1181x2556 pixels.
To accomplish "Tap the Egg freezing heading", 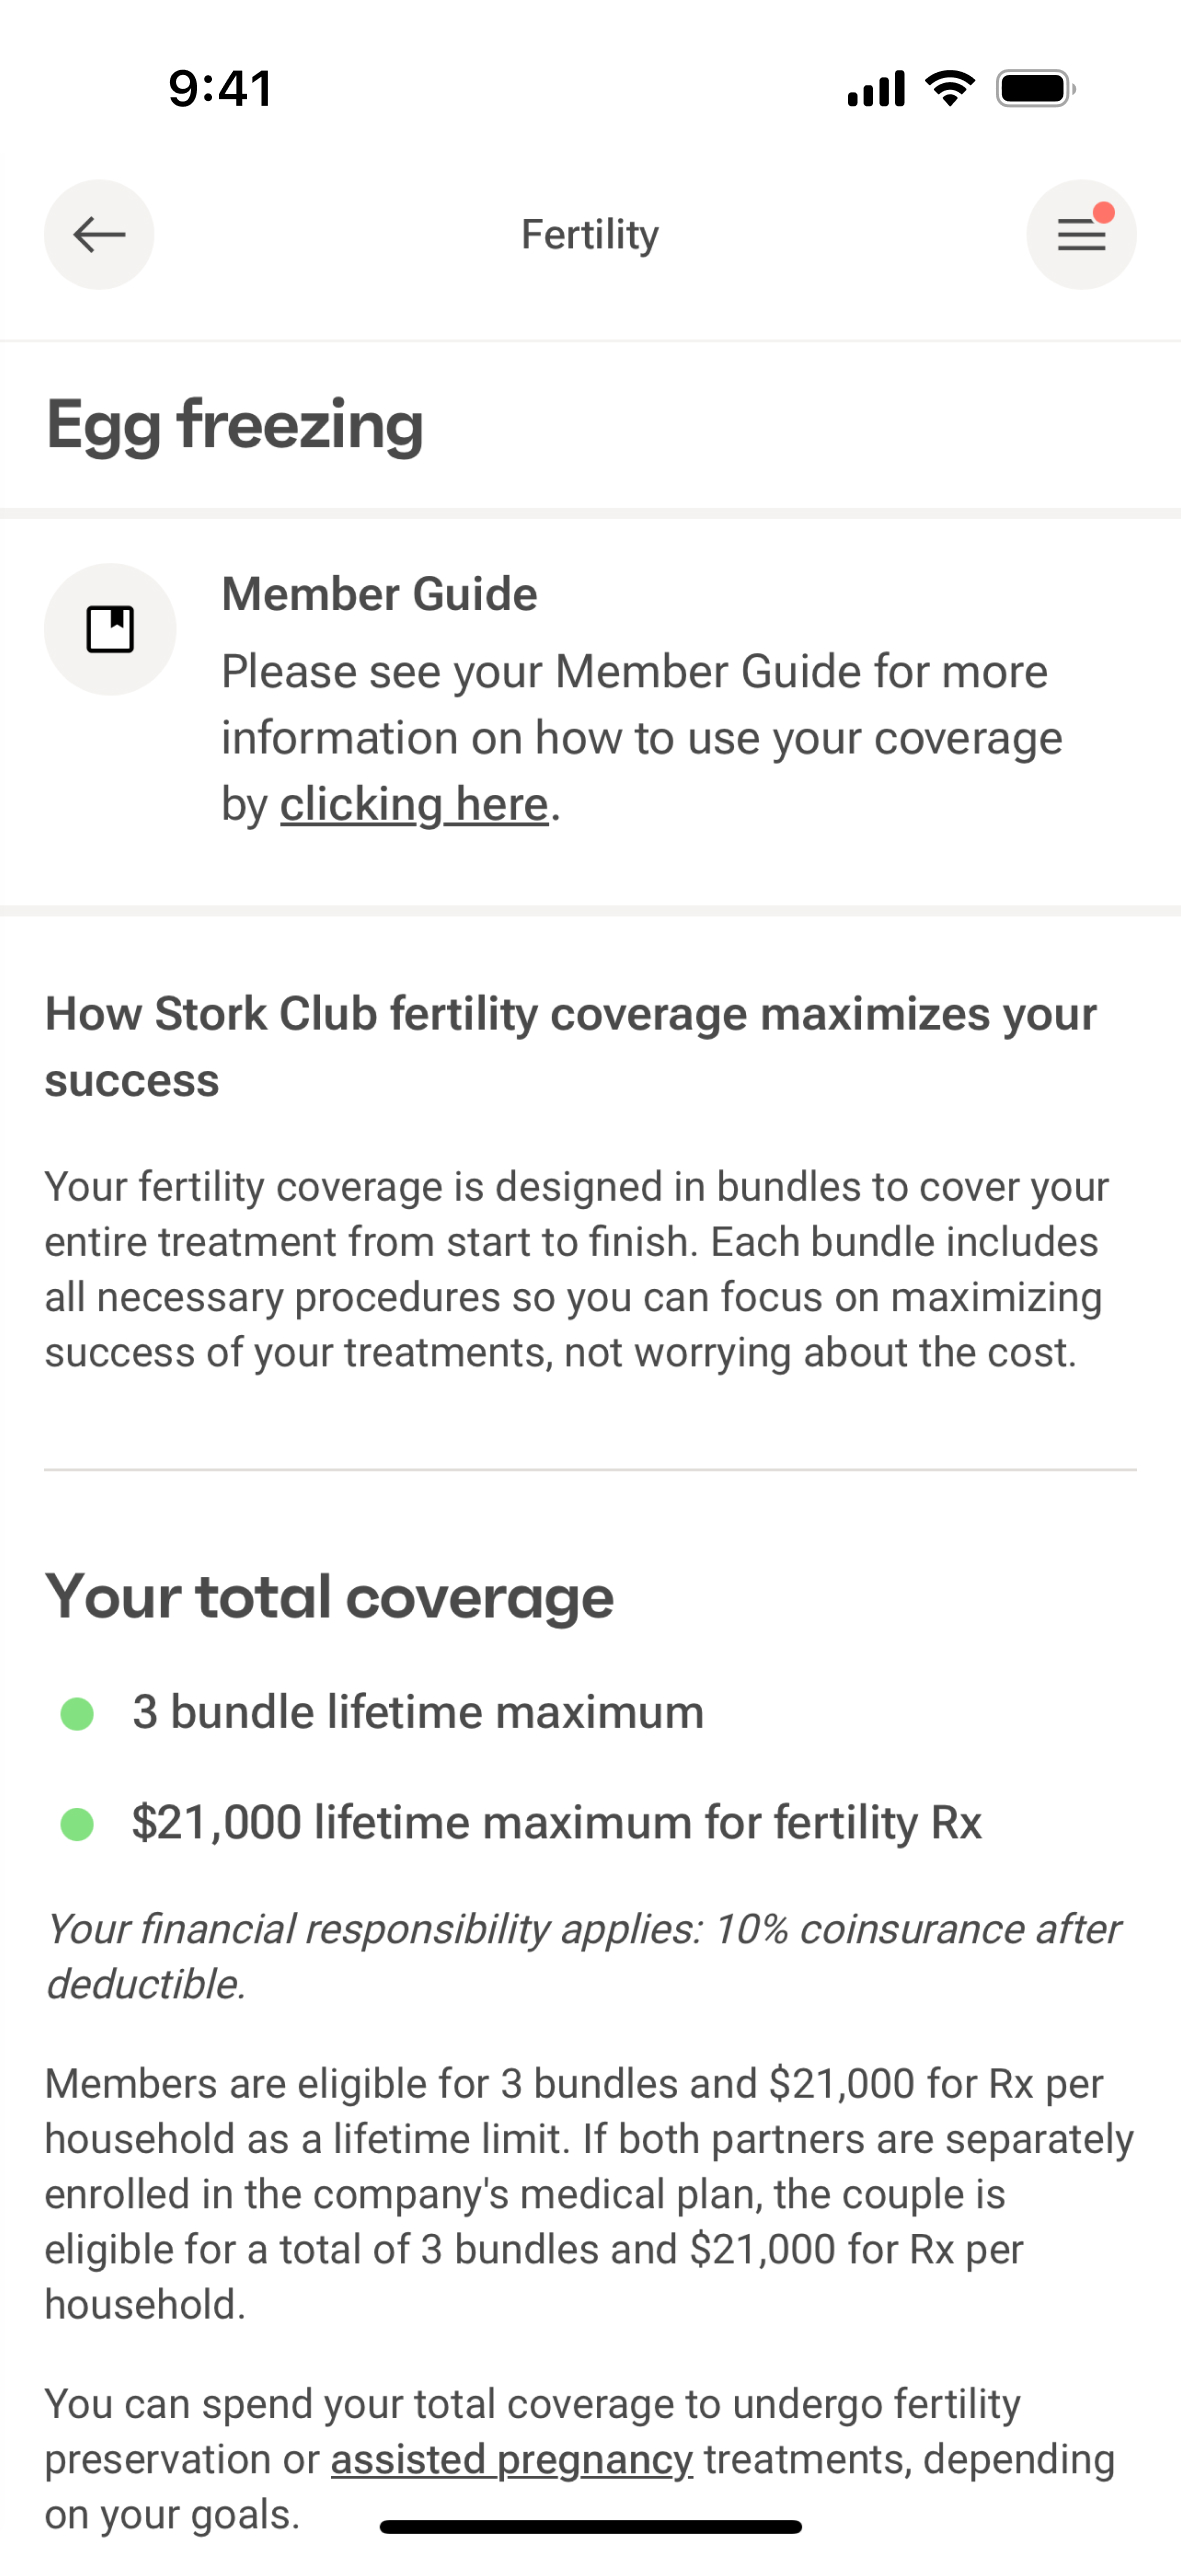I will (x=235, y=425).
